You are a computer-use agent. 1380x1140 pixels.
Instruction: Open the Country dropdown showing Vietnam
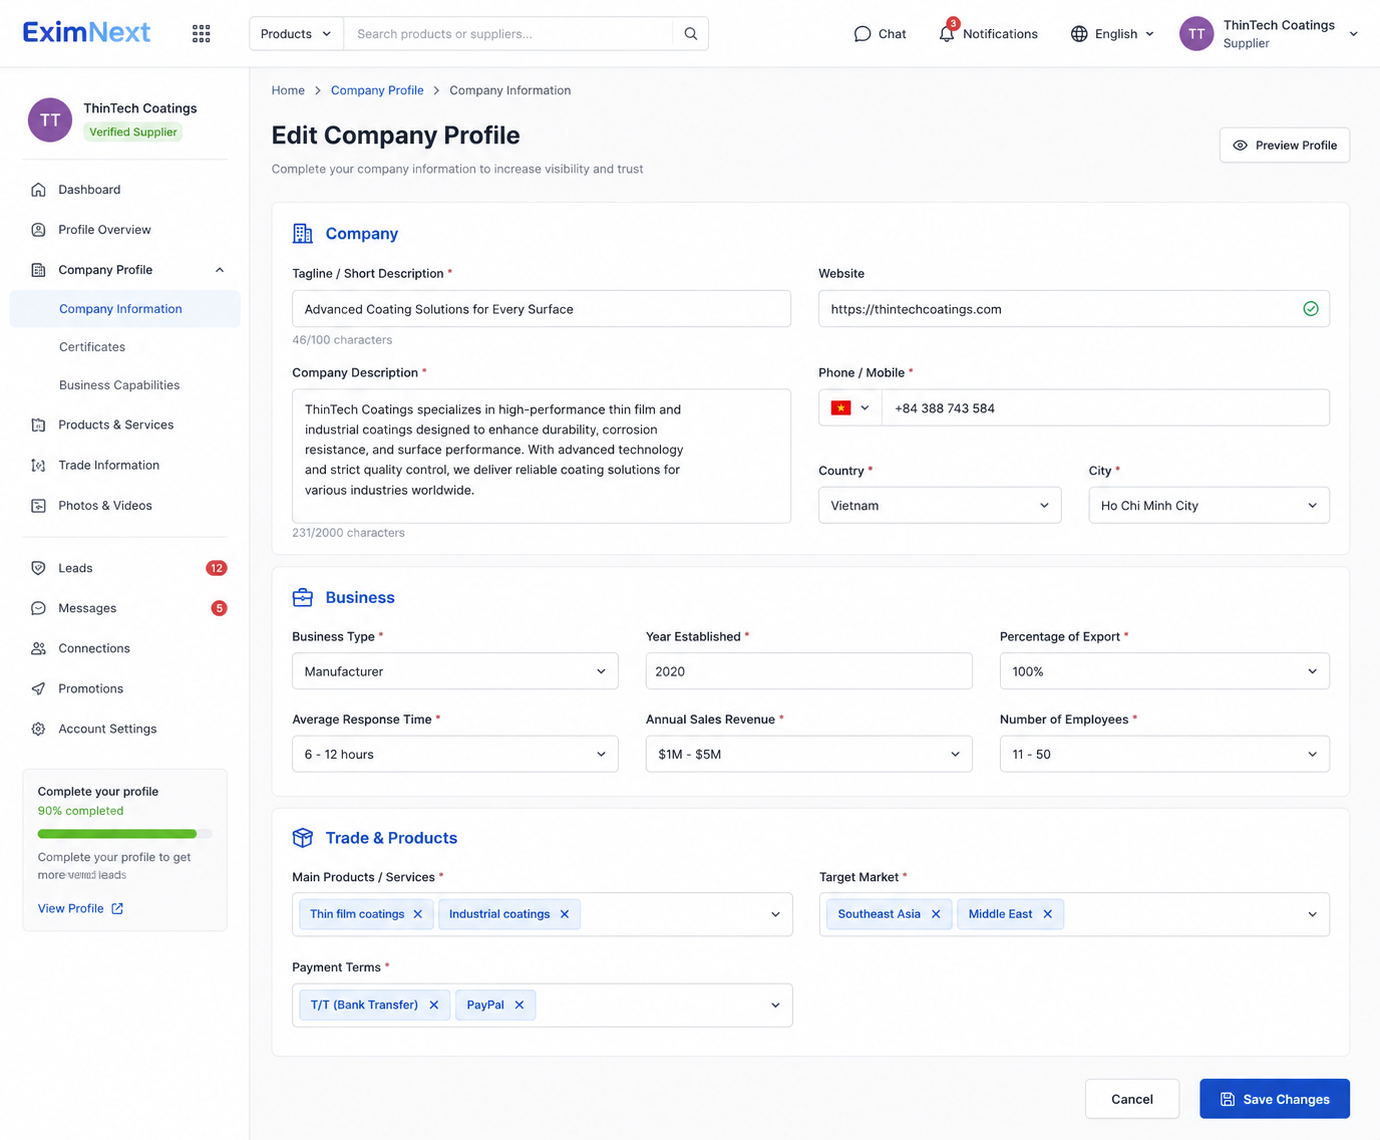939,505
